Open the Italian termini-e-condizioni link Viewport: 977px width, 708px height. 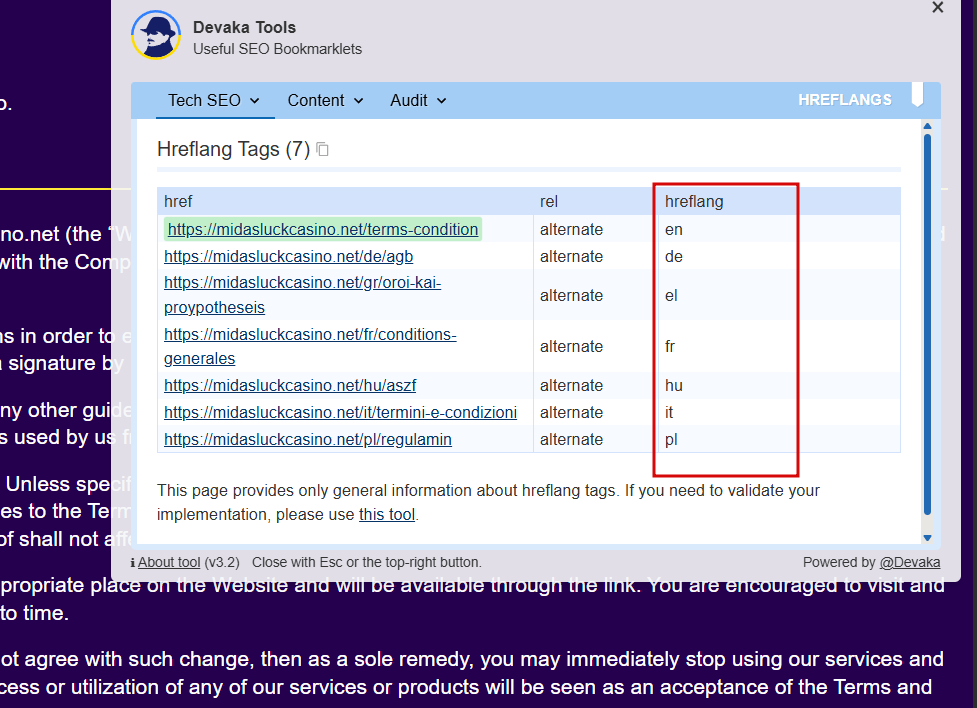(x=340, y=412)
